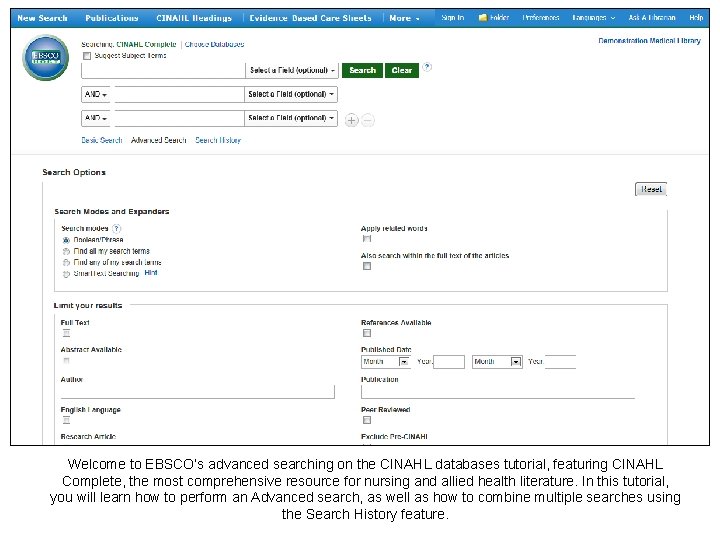Click the Author input field
The width and height of the screenshot is (720, 540).
pos(197,392)
